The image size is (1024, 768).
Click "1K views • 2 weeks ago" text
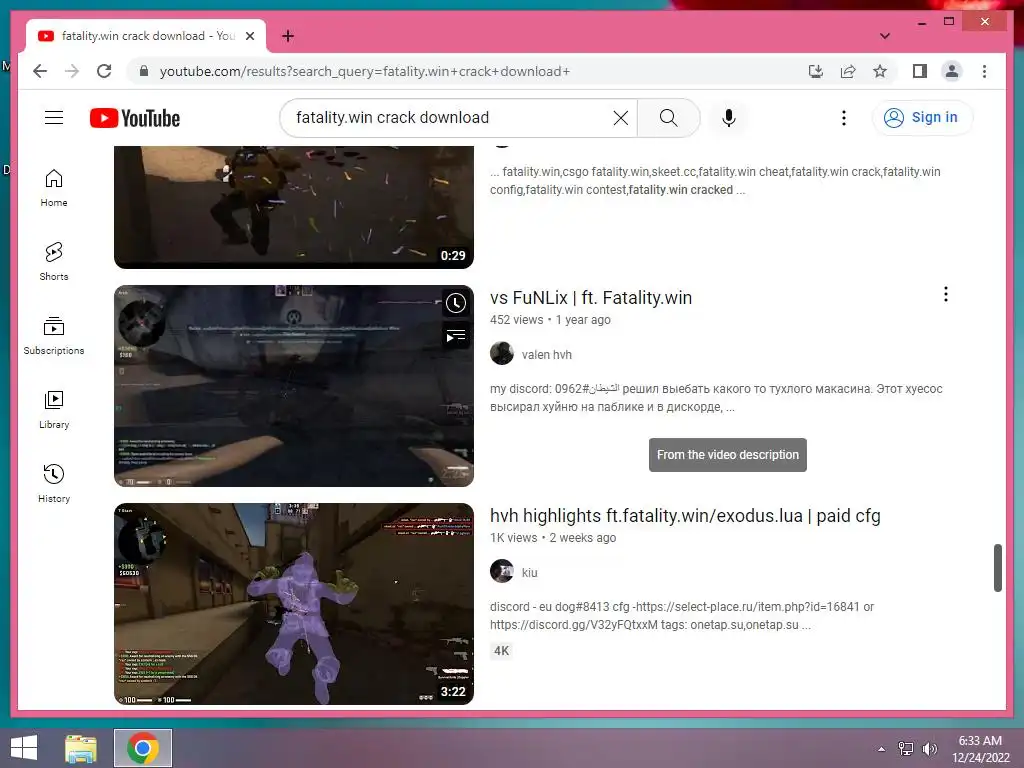(x=552, y=538)
